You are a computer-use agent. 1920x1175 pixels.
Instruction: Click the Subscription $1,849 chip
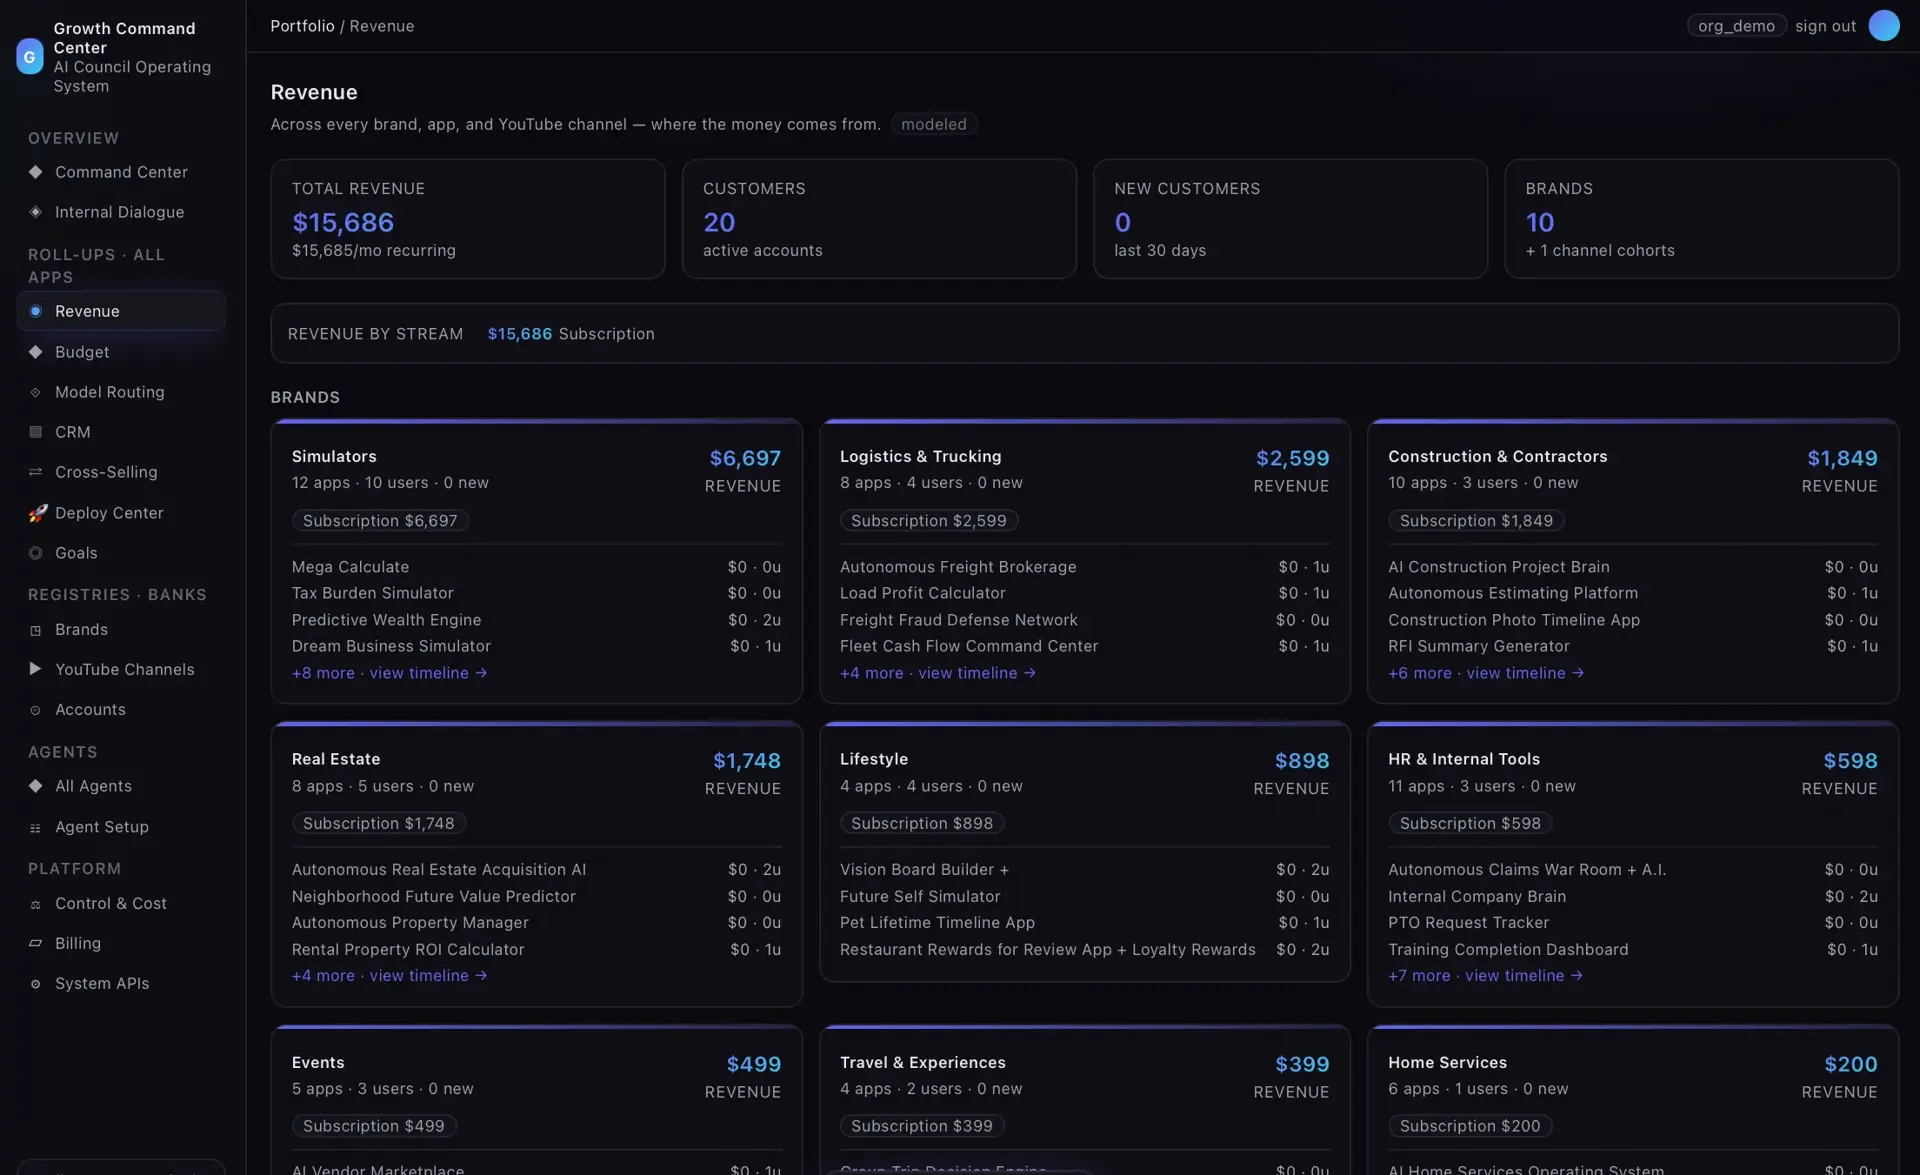(x=1476, y=521)
